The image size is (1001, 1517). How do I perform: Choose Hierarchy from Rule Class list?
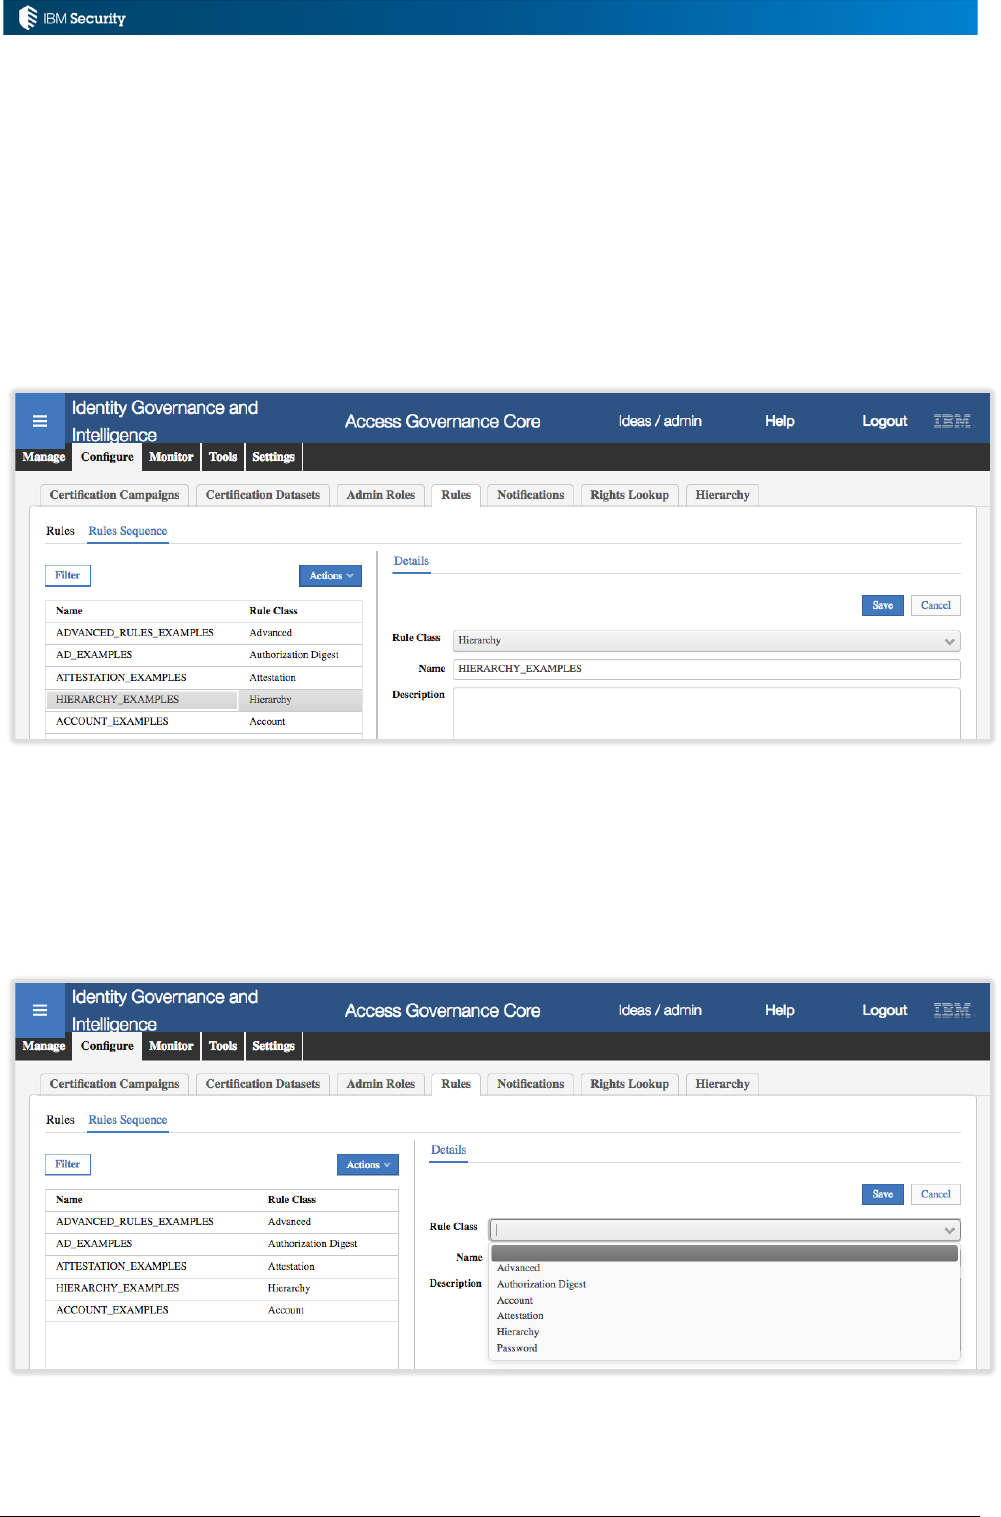(x=725, y=1332)
